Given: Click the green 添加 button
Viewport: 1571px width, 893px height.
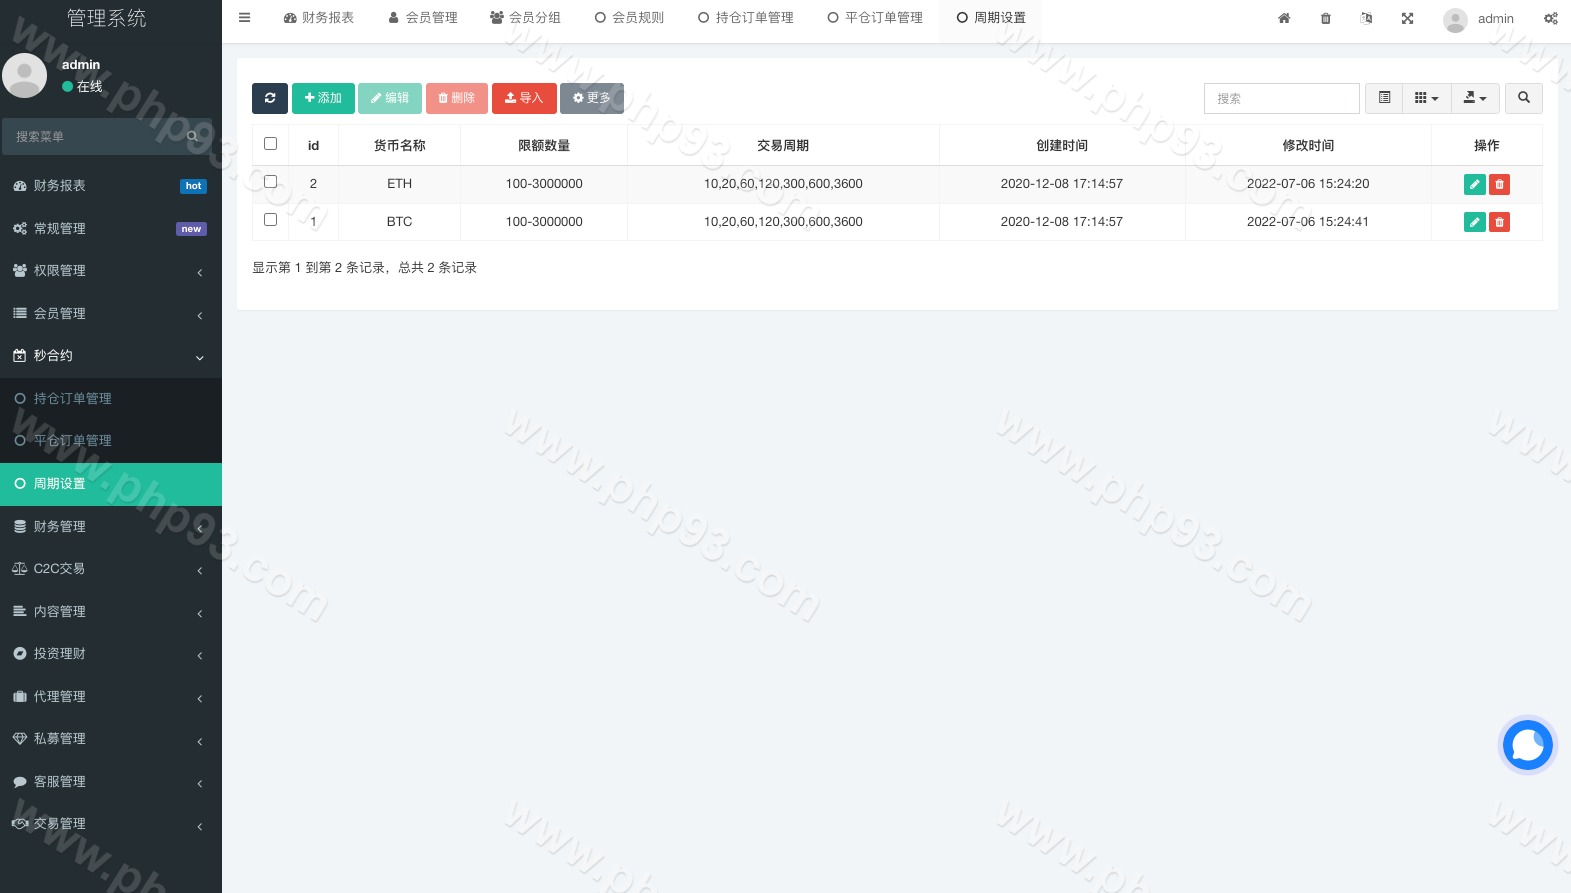Looking at the screenshot, I should [x=323, y=98].
